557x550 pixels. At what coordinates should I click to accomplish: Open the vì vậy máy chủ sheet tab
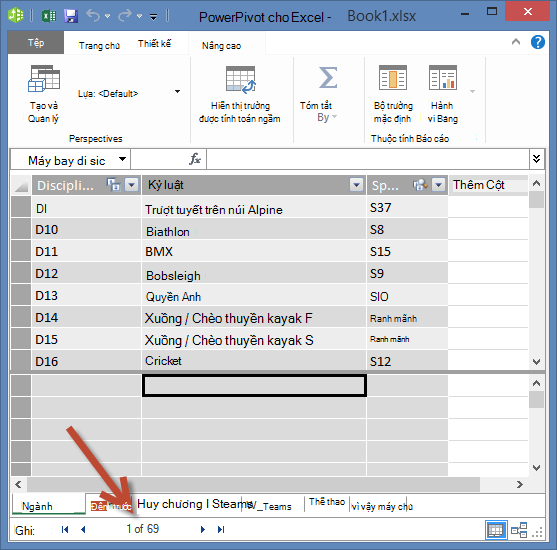pos(382,506)
